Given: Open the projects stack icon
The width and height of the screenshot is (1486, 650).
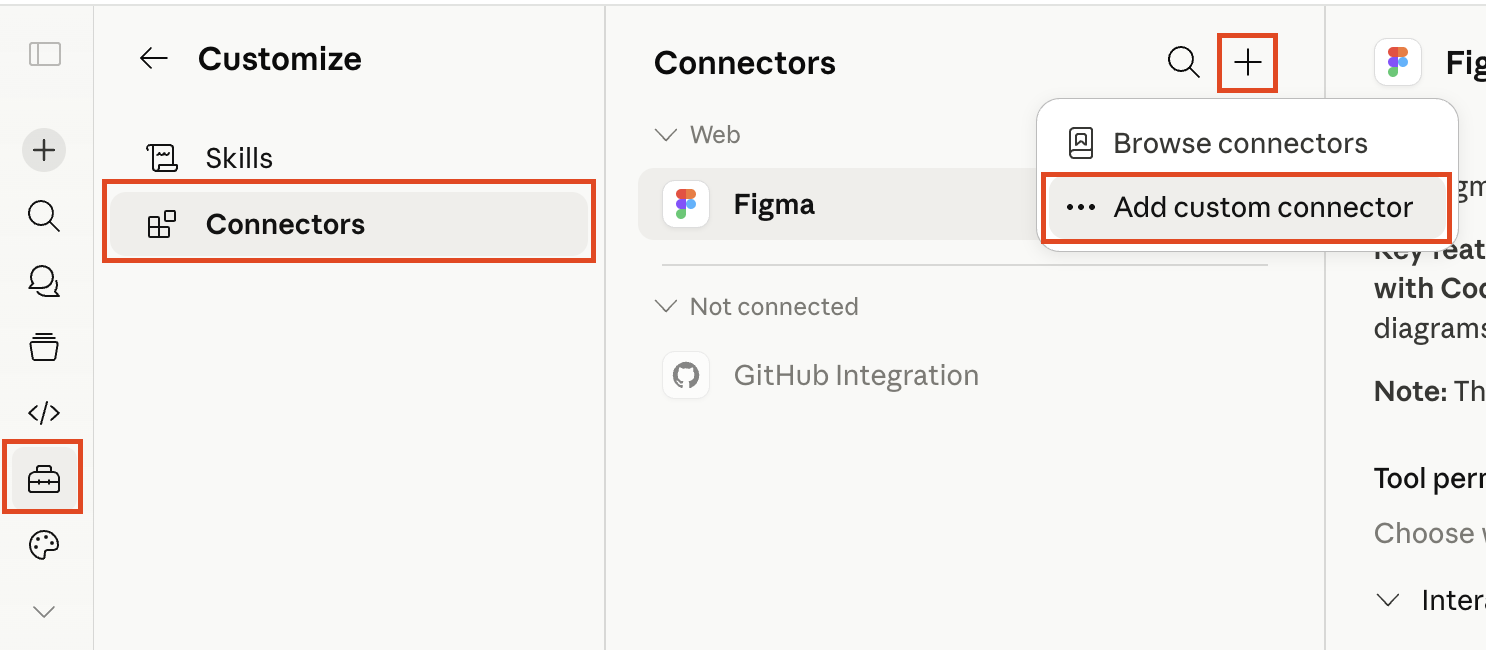Looking at the screenshot, I should tap(44, 347).
